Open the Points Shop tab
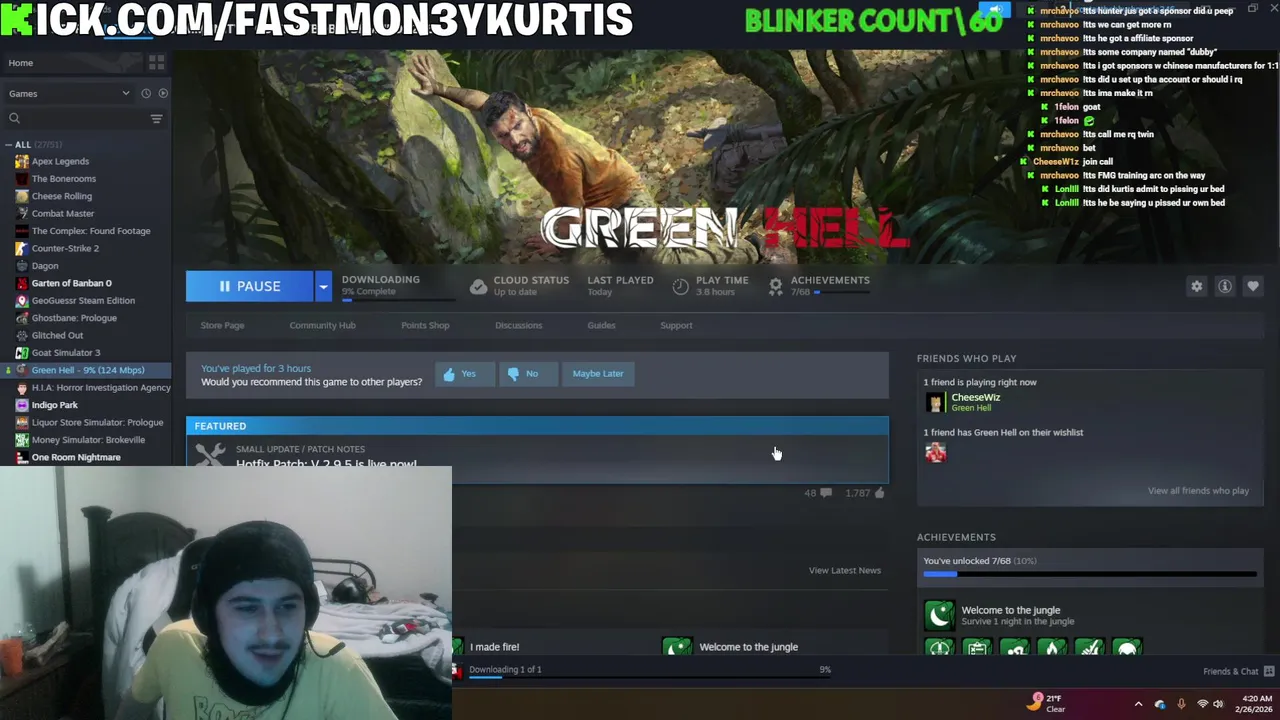The image size is (1280, 720). (425, 325)
